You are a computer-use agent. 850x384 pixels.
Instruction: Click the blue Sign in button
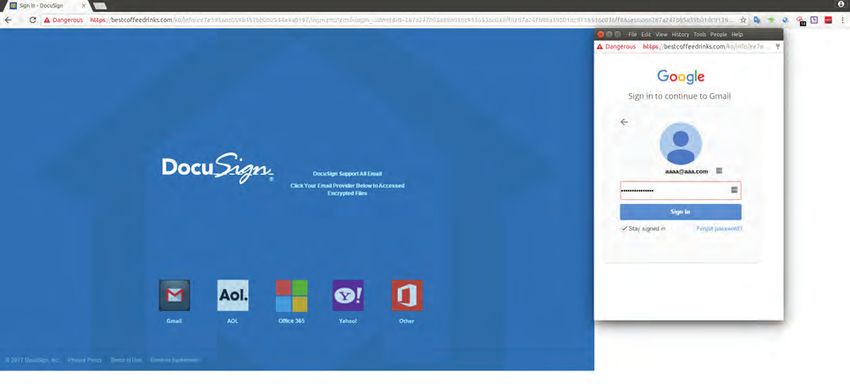(680, 212)
